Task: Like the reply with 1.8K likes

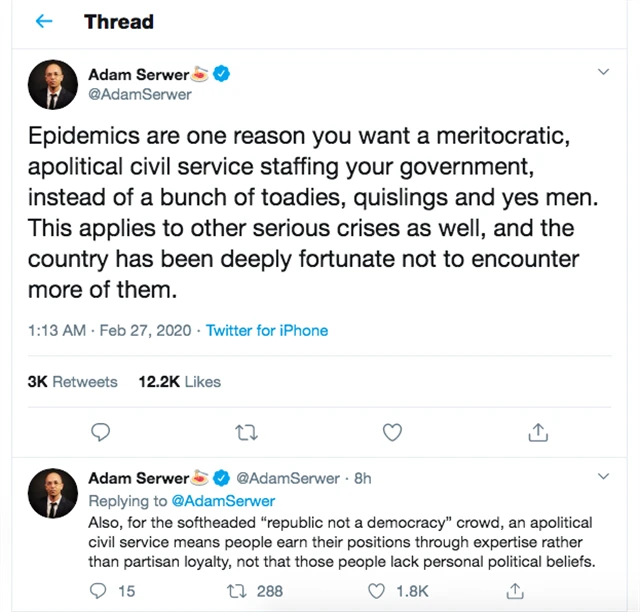Action: 377,591
